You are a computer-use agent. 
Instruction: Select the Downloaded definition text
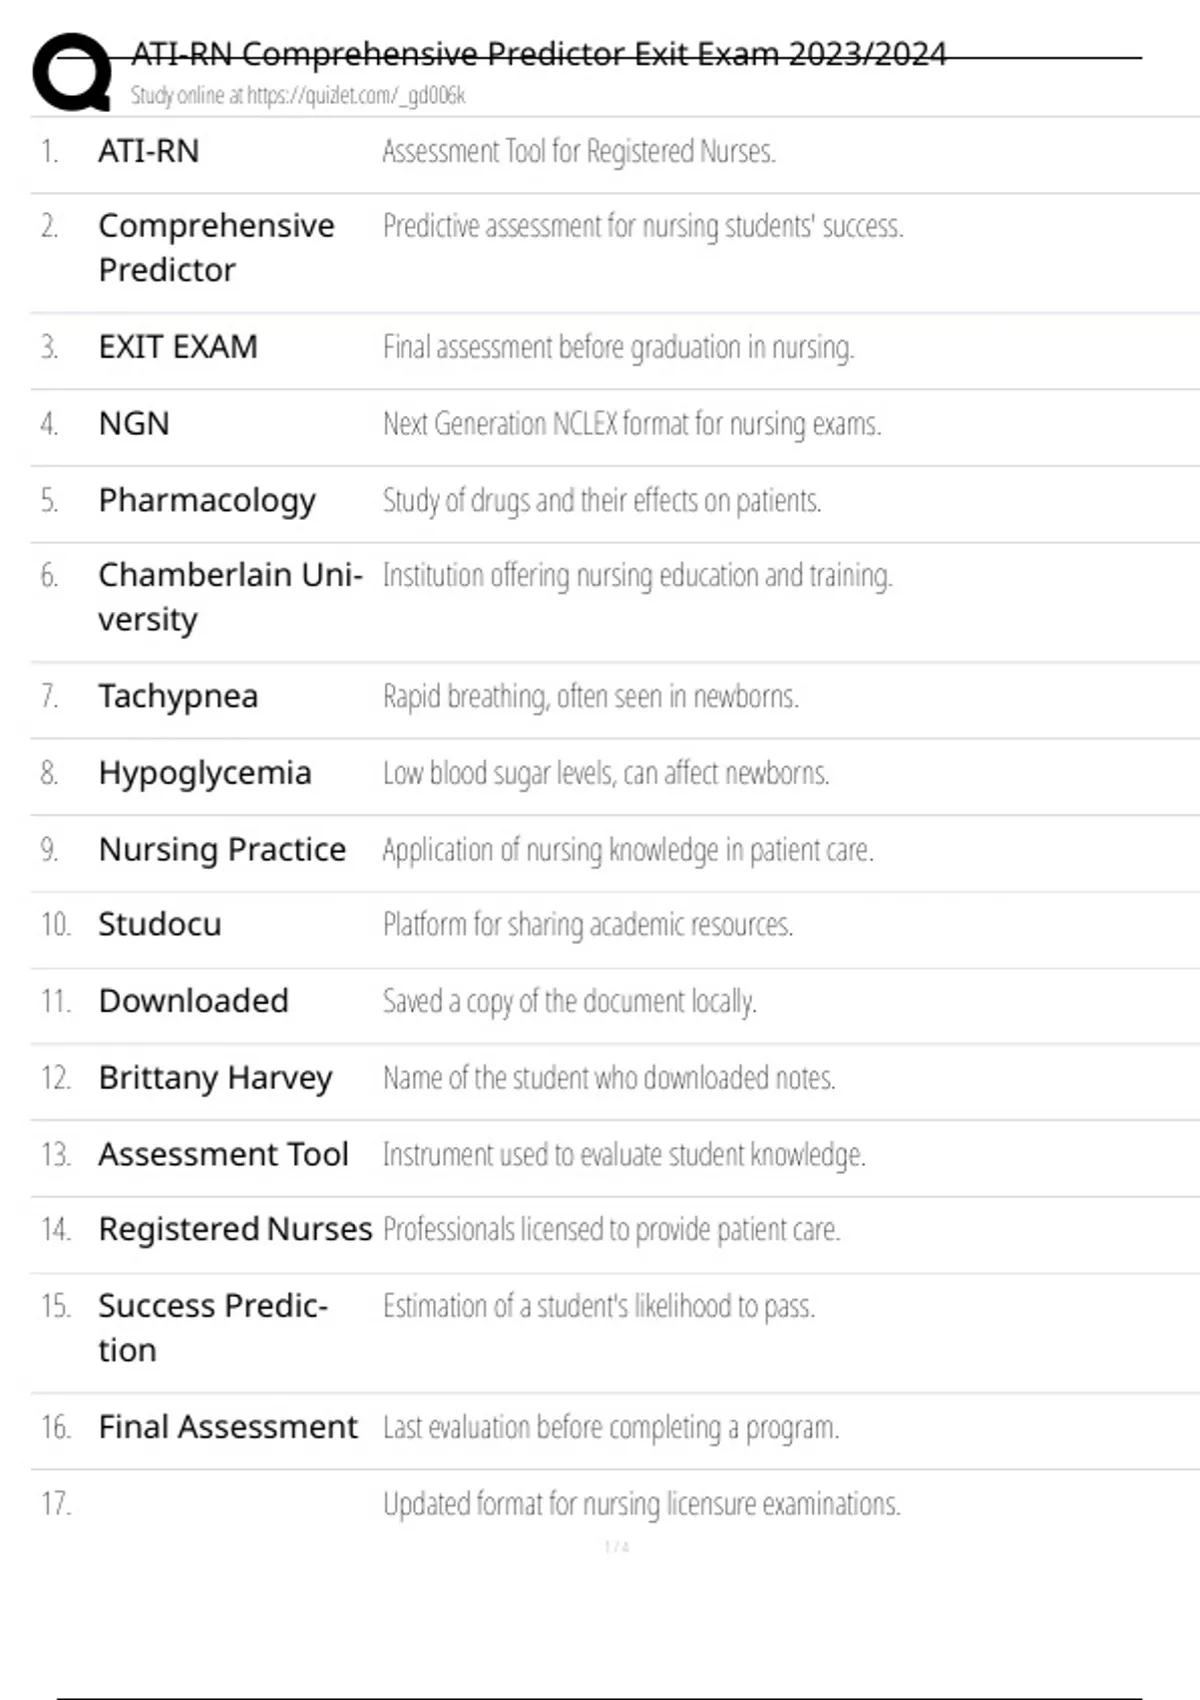click(570, 1001)
